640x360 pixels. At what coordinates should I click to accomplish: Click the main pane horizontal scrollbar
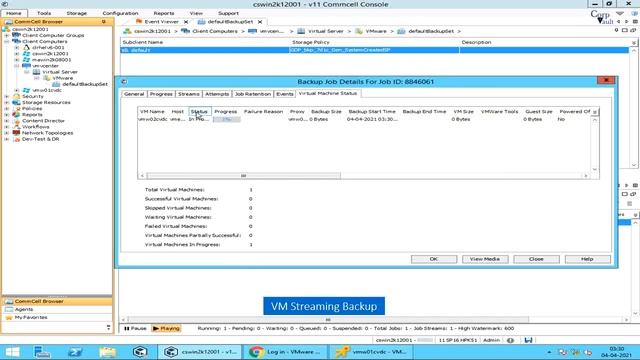coord(328,320)
